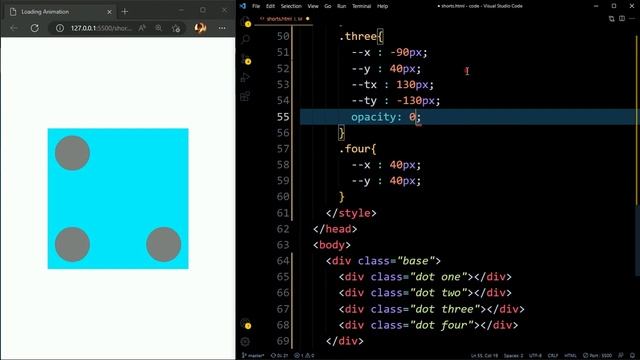Open the Run menu
Screen dimensions: 640x360
pos(342,6)
